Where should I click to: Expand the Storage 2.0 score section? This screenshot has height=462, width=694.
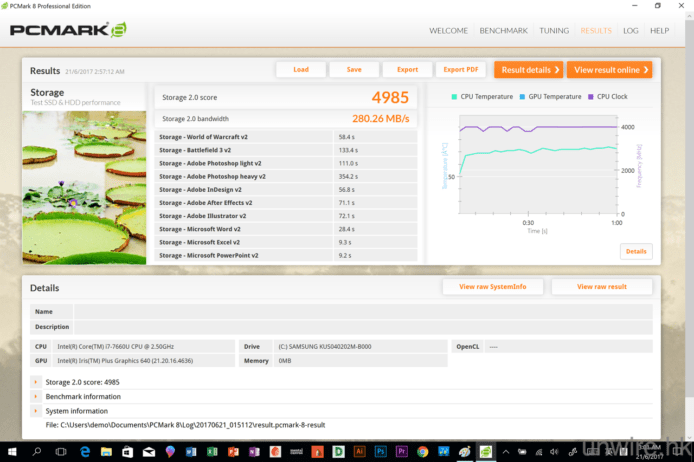pos(37,382)
